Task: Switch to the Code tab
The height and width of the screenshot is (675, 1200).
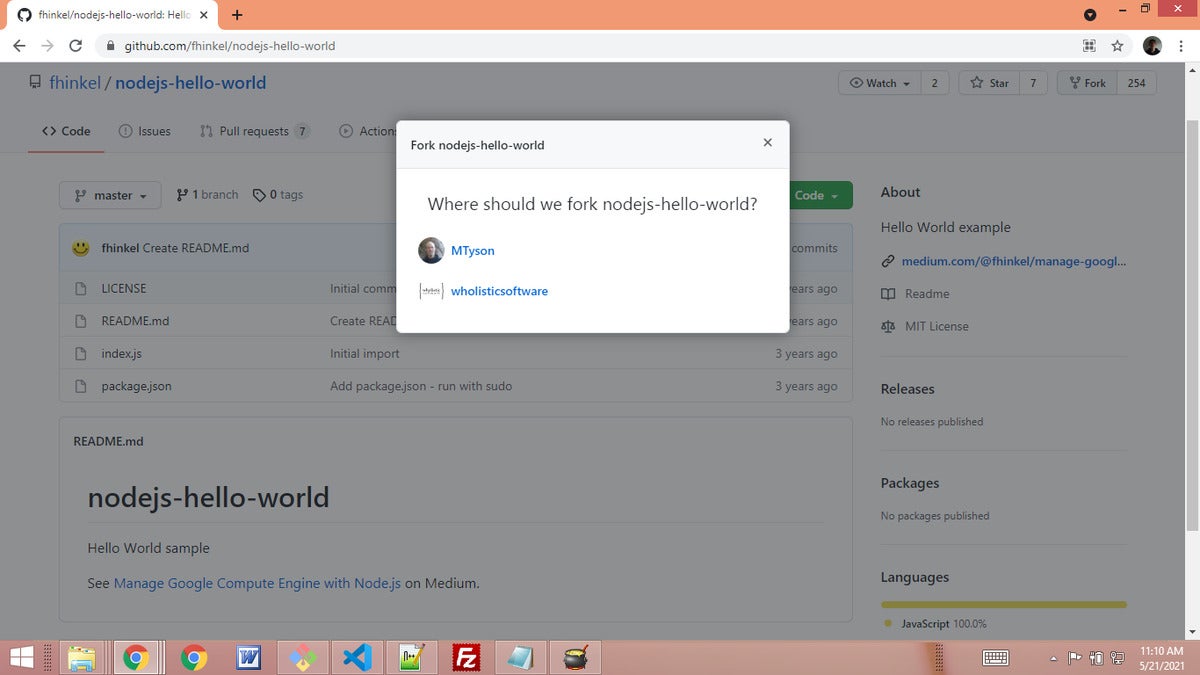Action: click(66, 131)
